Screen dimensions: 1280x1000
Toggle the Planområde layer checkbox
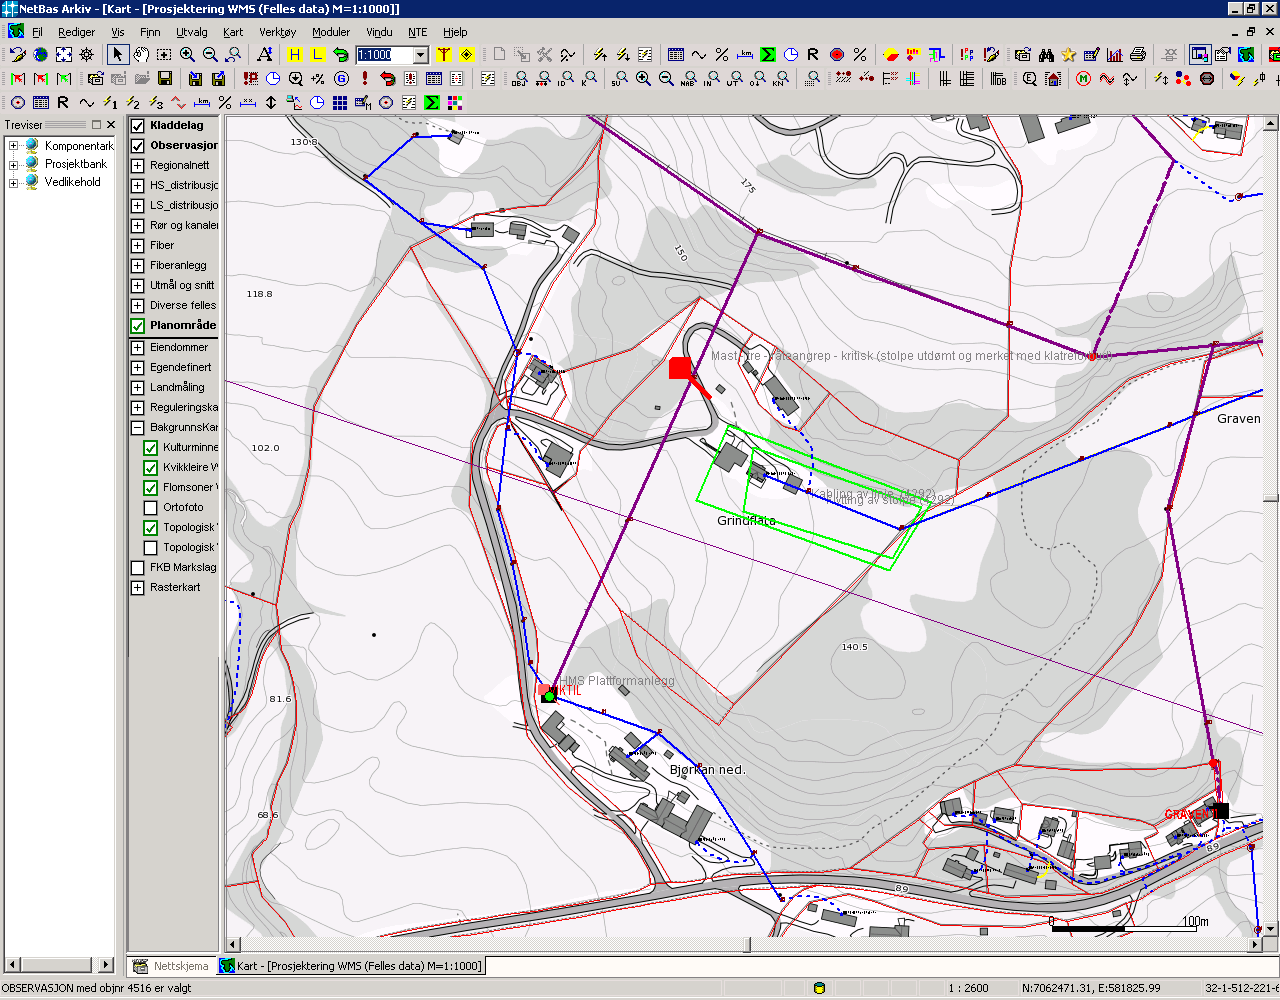(138, 326)
